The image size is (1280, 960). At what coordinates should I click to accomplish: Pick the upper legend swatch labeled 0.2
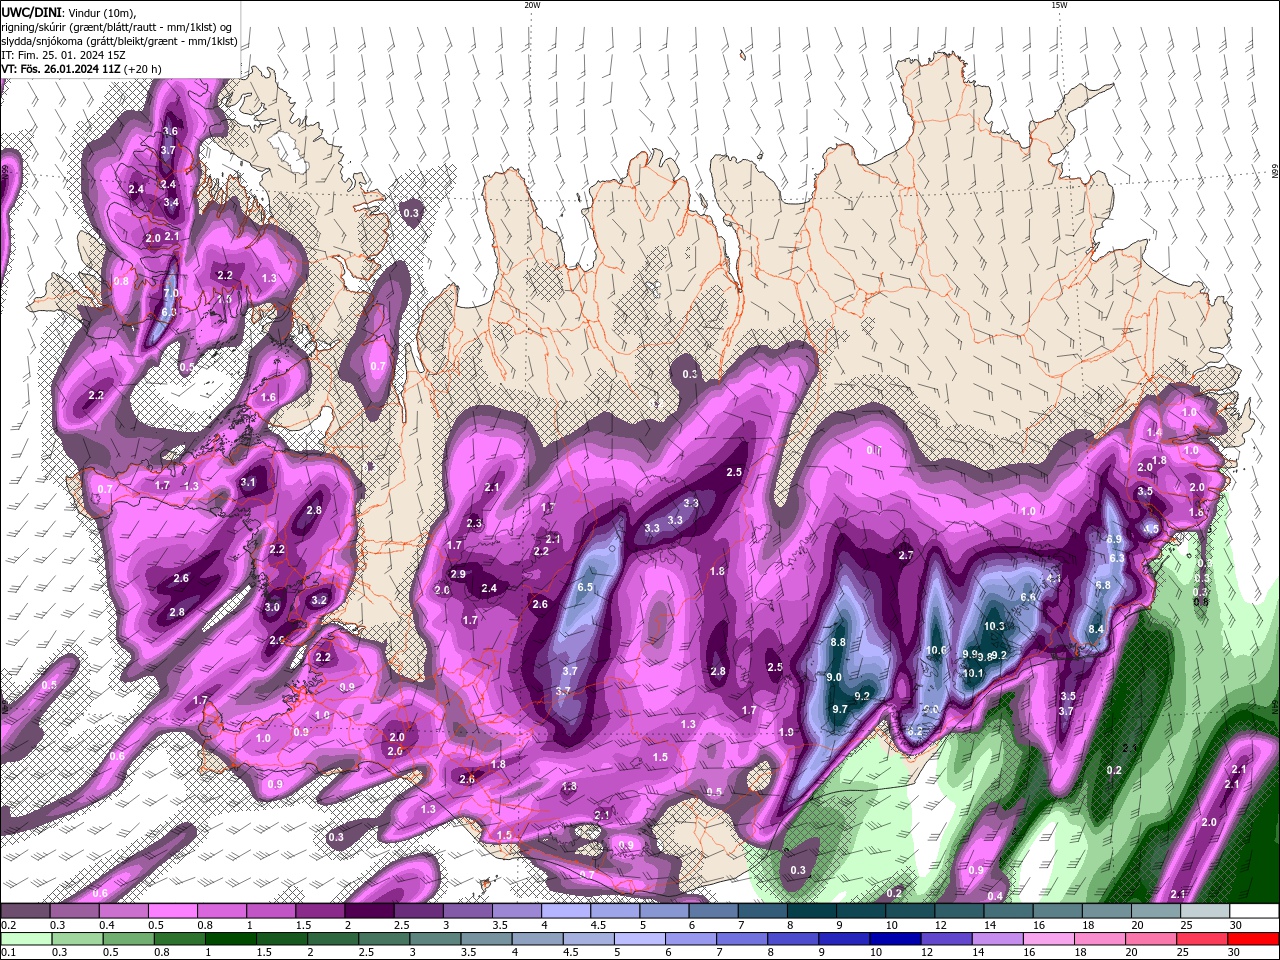[25, 911]
